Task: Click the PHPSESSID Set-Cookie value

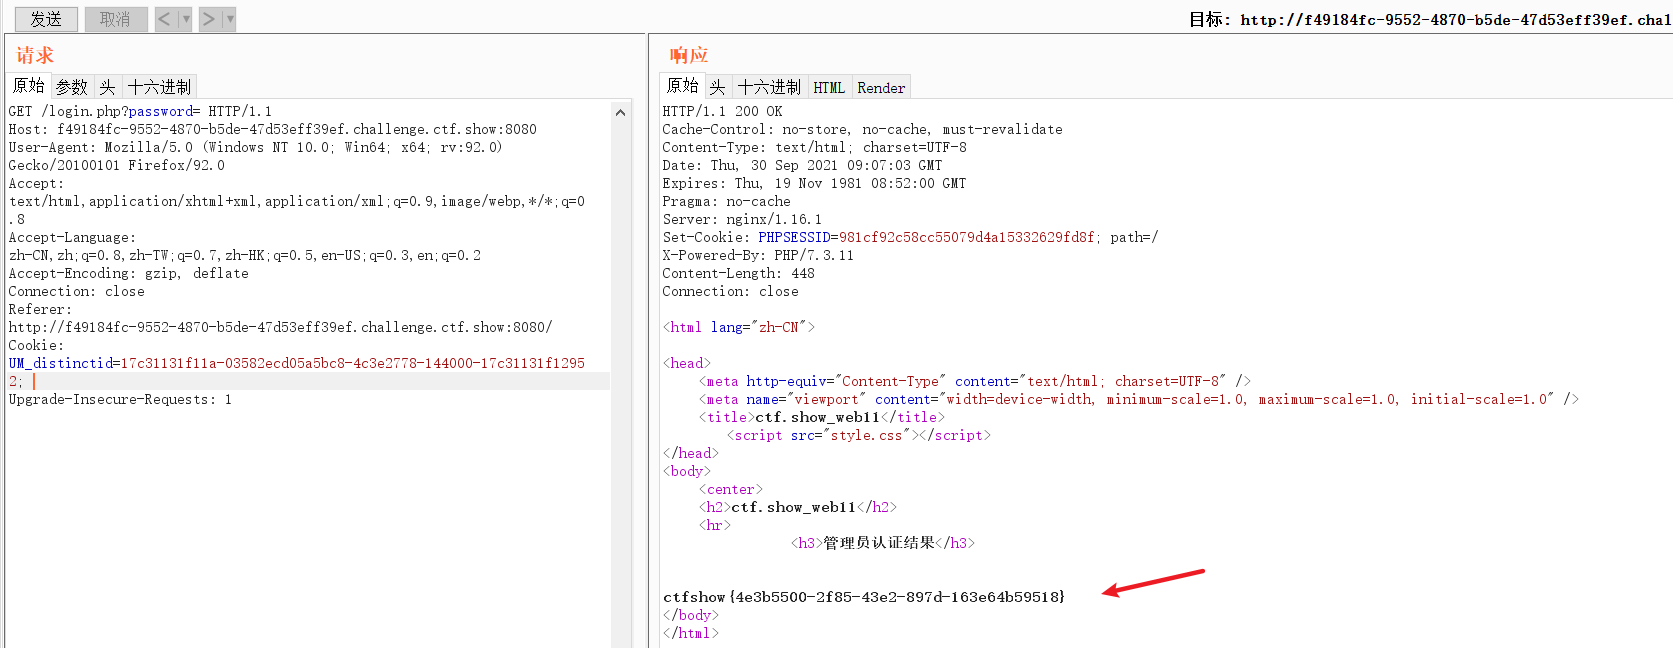Action: [x=966, y=237]
